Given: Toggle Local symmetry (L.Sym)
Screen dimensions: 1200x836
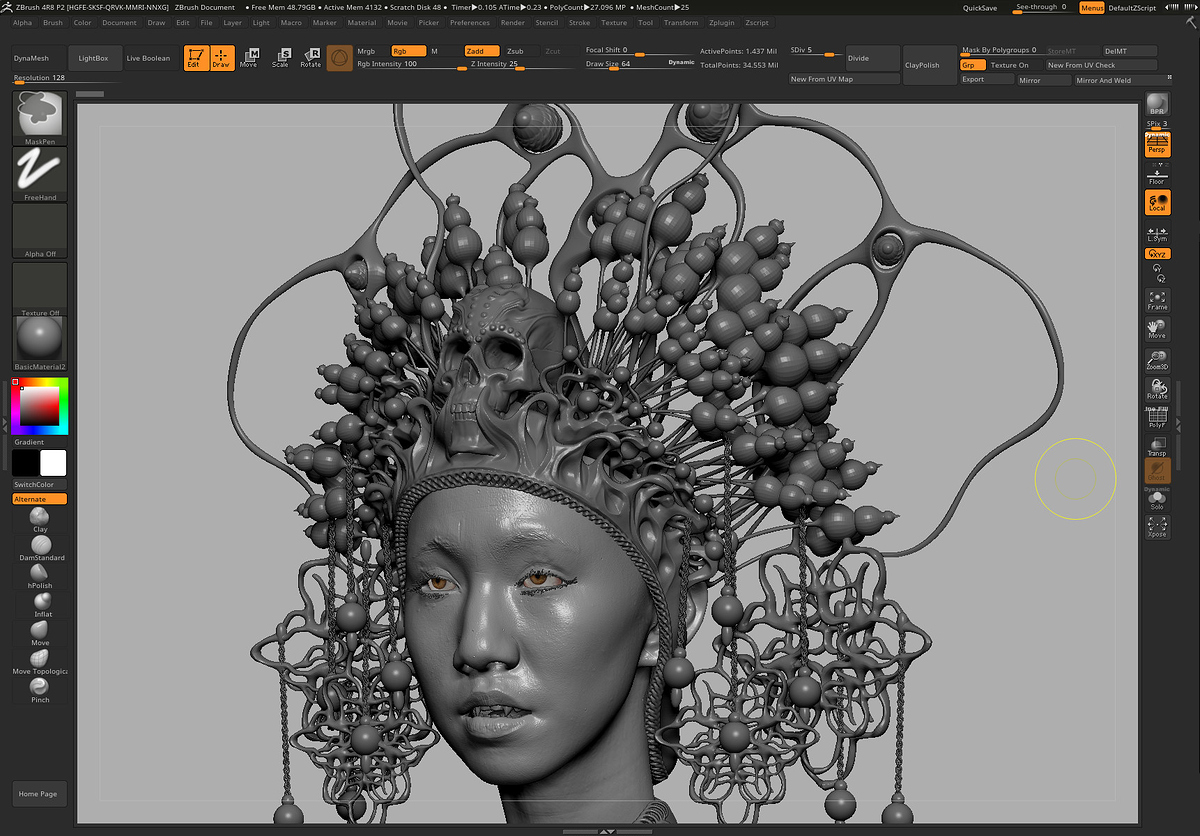Looking at the screenshot, I should pos(1157,234).
